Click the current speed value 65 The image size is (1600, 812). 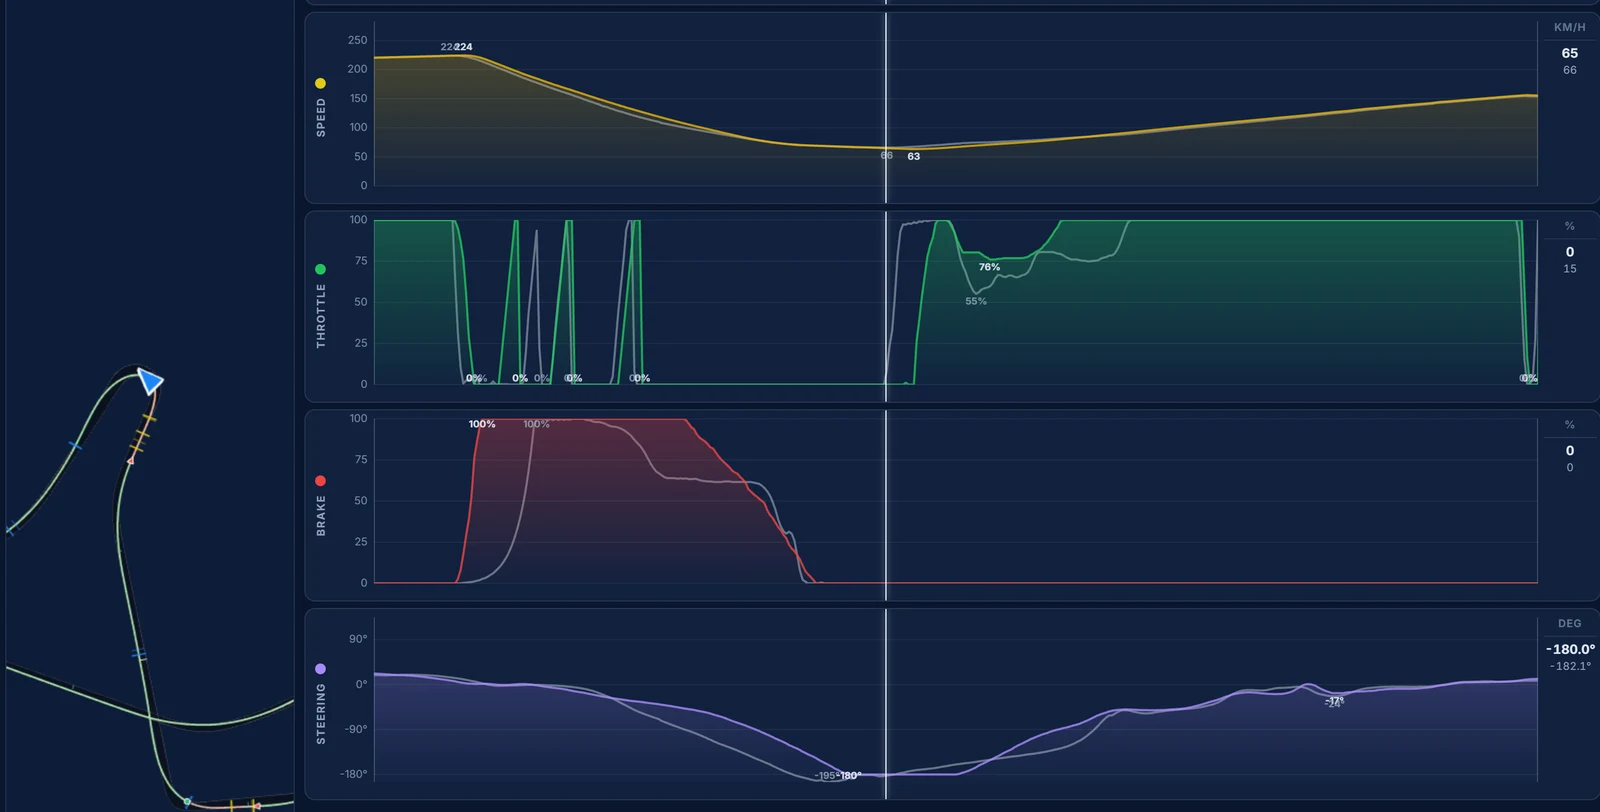[1570, 53]
